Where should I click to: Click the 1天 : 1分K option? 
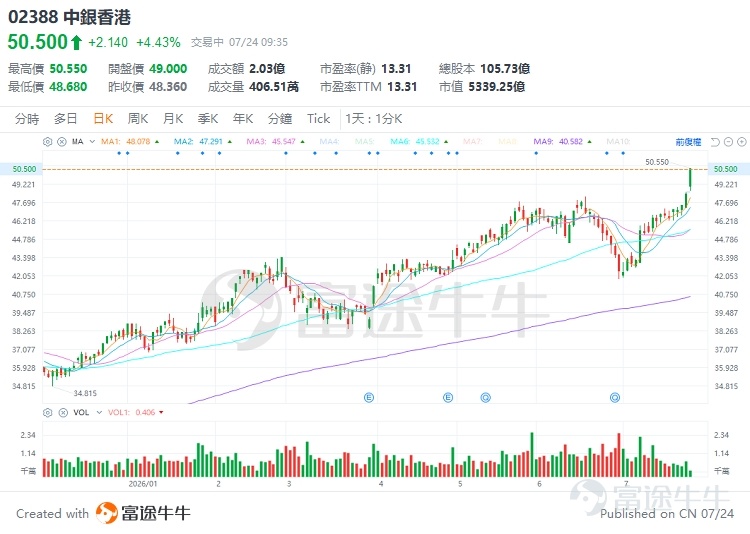[374, 119]
